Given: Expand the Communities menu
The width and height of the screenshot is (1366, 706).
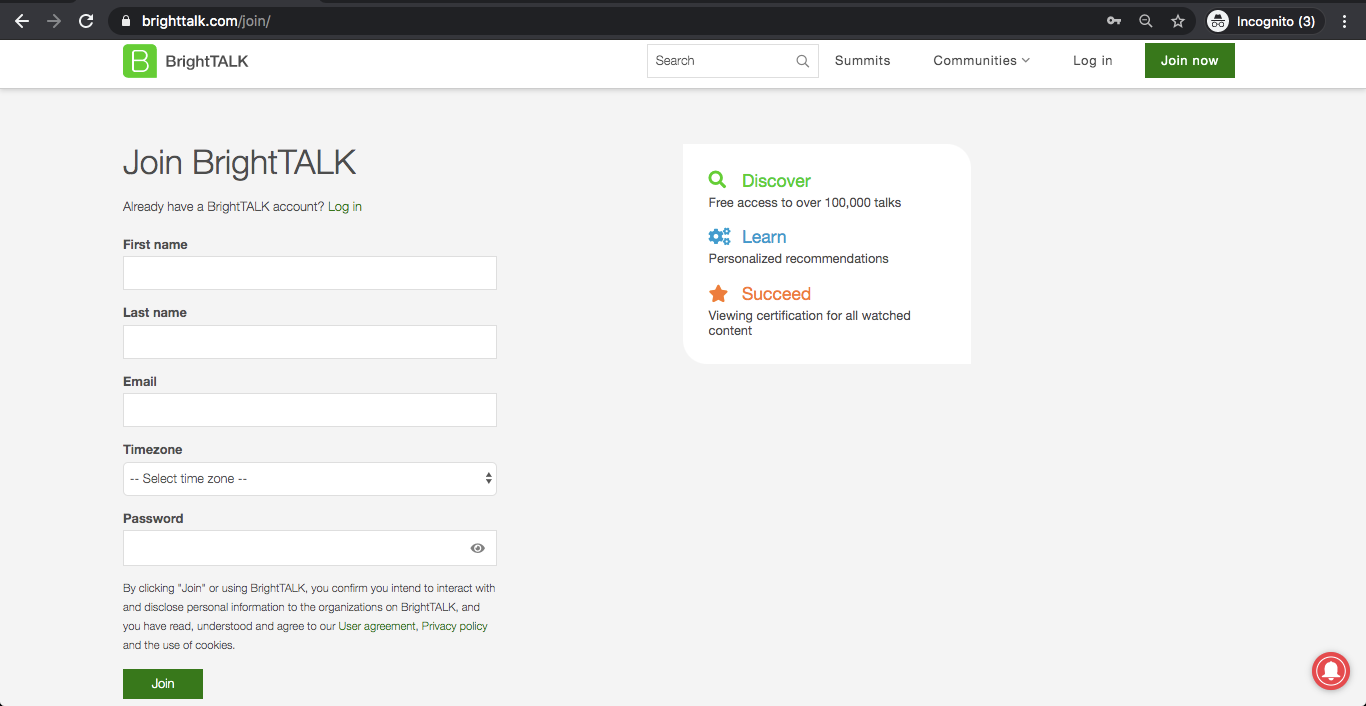Looking at the screenshot, I should click(x=981, y=61).
